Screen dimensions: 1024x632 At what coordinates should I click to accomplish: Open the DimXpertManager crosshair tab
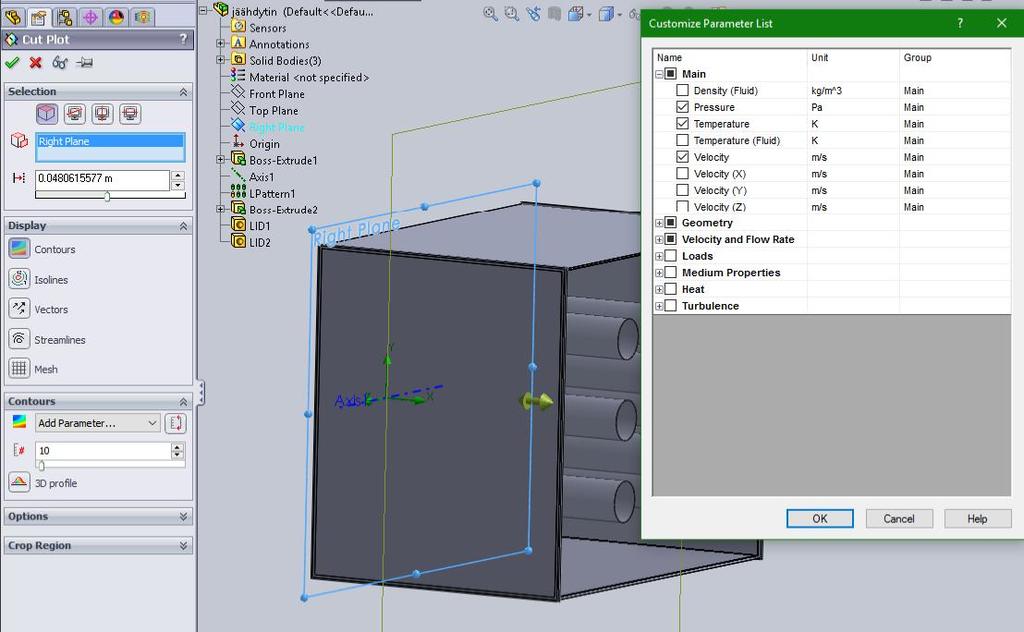(90, 16)
